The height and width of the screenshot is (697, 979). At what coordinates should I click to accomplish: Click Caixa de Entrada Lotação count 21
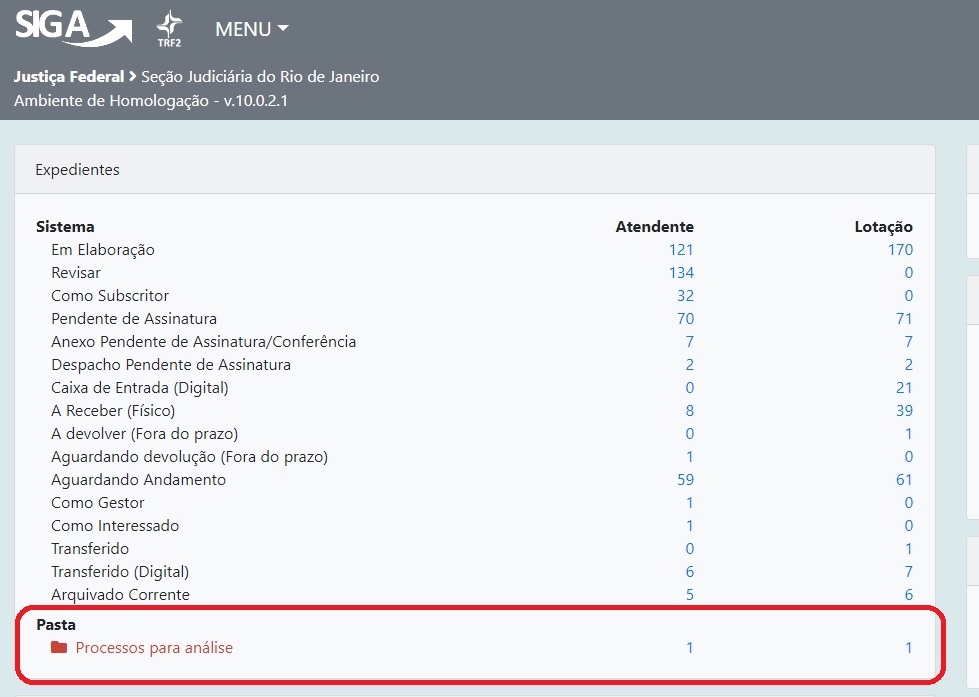pos(904,388)
